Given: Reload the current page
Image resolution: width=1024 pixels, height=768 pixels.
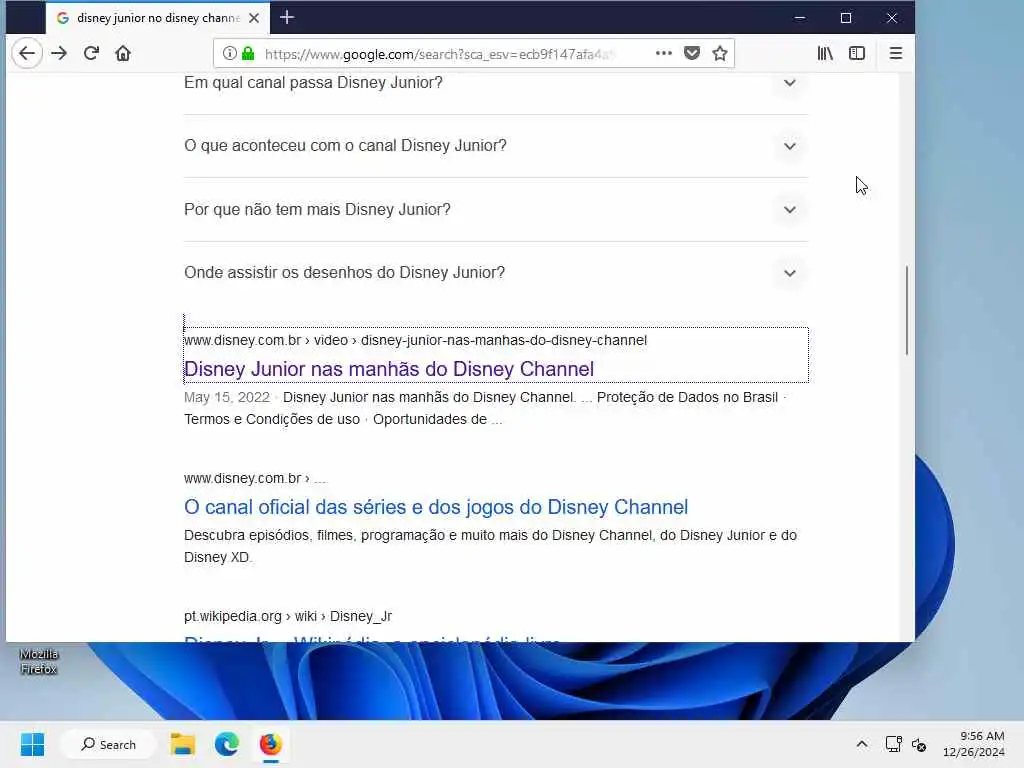Looking at the screenshot, I should [x=91, y=54].
